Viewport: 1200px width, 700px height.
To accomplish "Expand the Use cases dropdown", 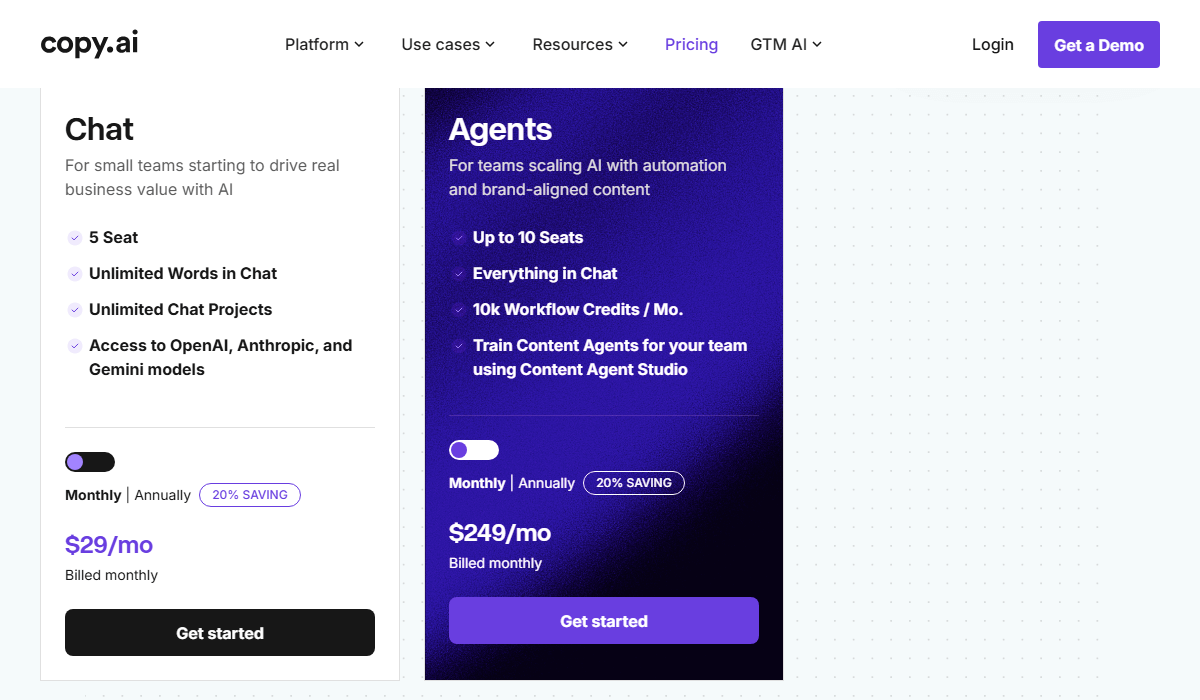I will (x=448, y=44).
